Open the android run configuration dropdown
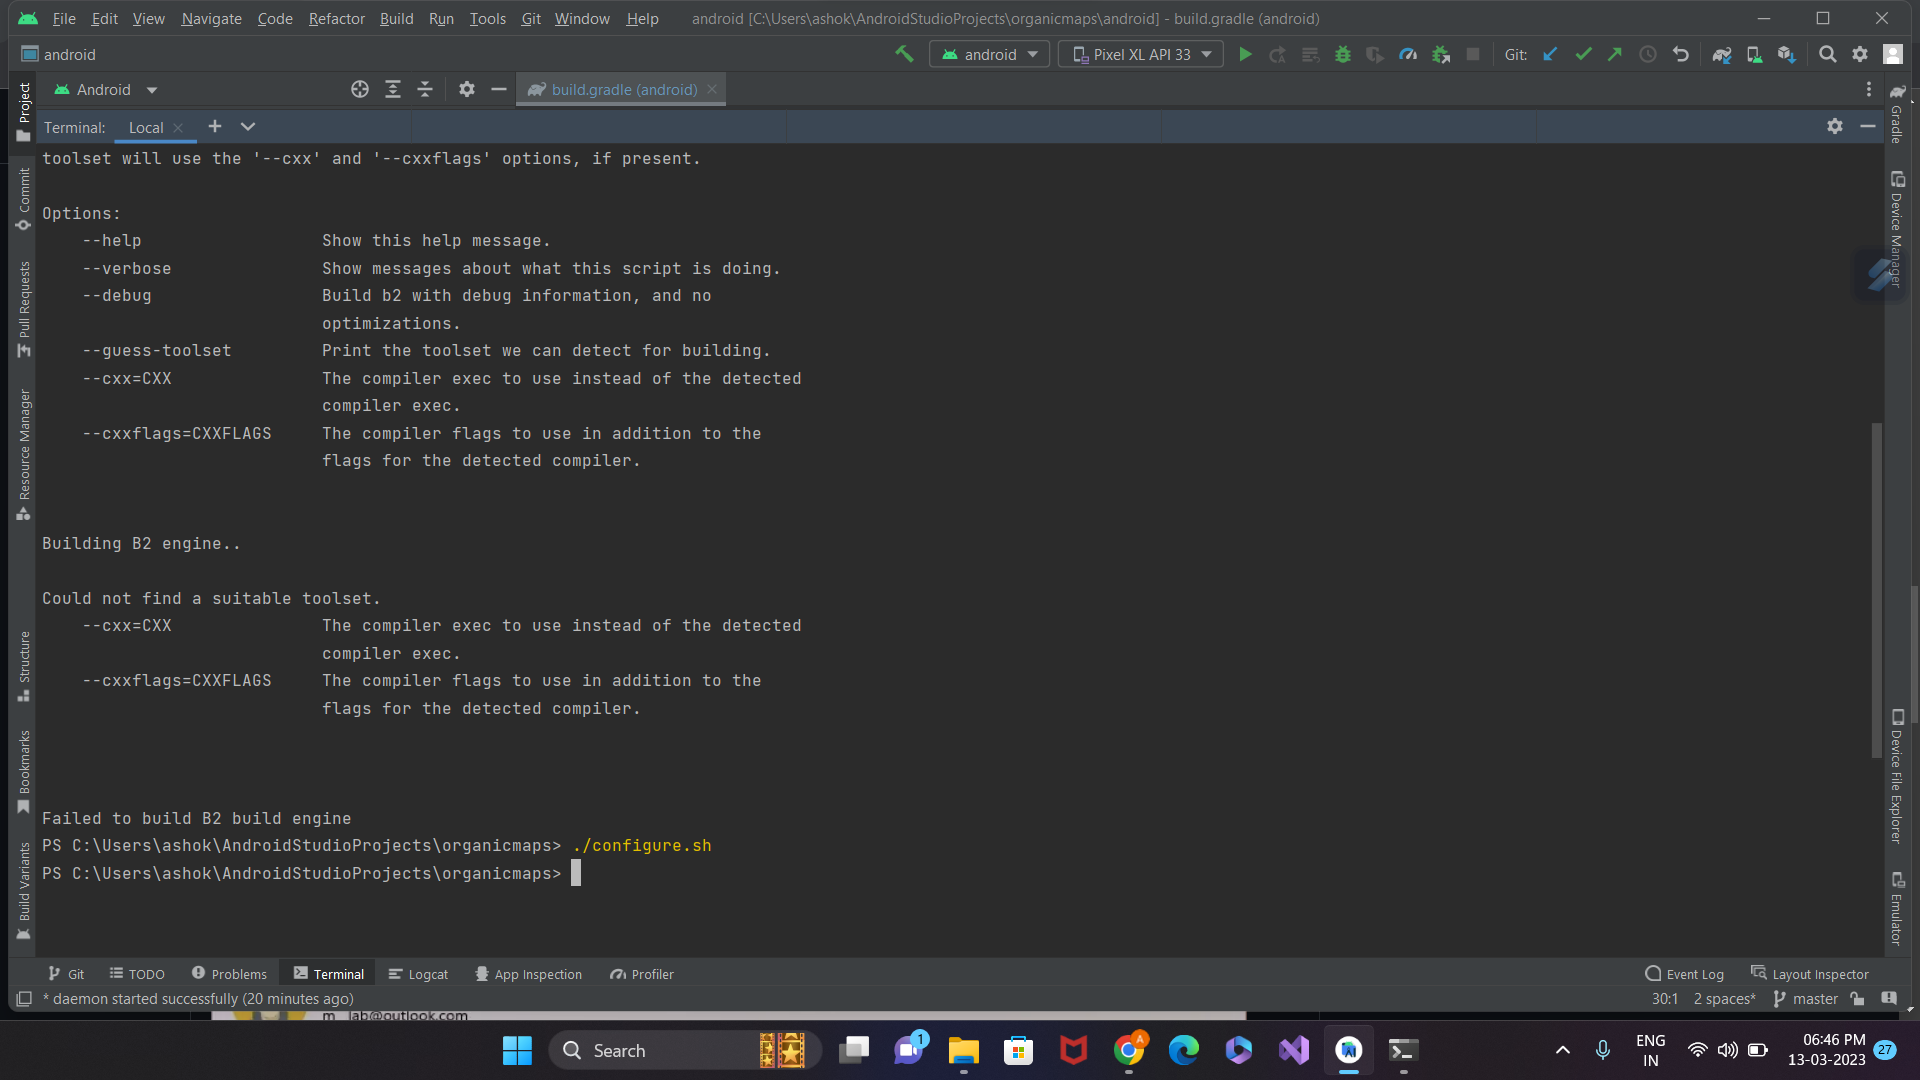Viewport: 1920px width, 1080px height. click(990, 54)
